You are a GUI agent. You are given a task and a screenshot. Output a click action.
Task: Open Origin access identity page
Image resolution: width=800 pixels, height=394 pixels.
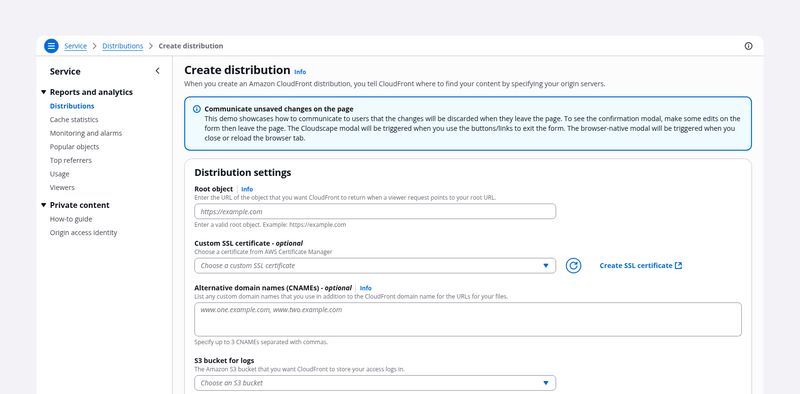[83, 233]
